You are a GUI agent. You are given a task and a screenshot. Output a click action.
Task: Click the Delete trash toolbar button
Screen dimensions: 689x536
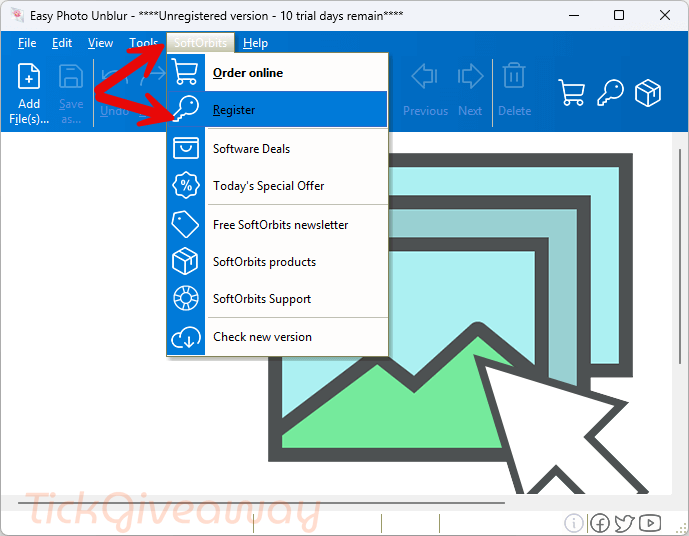tap(514, 91)
